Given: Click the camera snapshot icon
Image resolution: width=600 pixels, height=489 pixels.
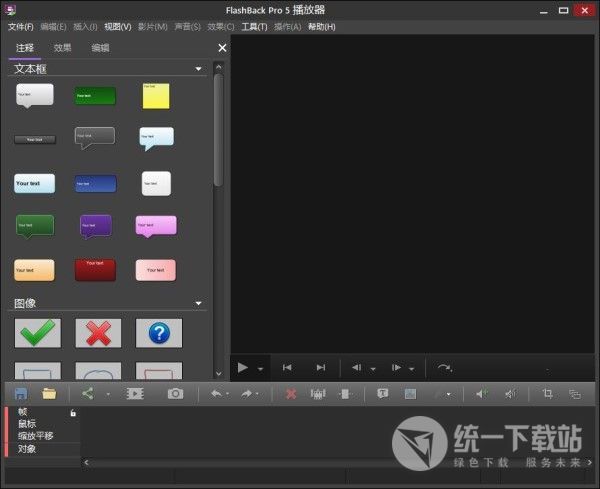Looking at the screenshot, I should [x=175, y=394].
